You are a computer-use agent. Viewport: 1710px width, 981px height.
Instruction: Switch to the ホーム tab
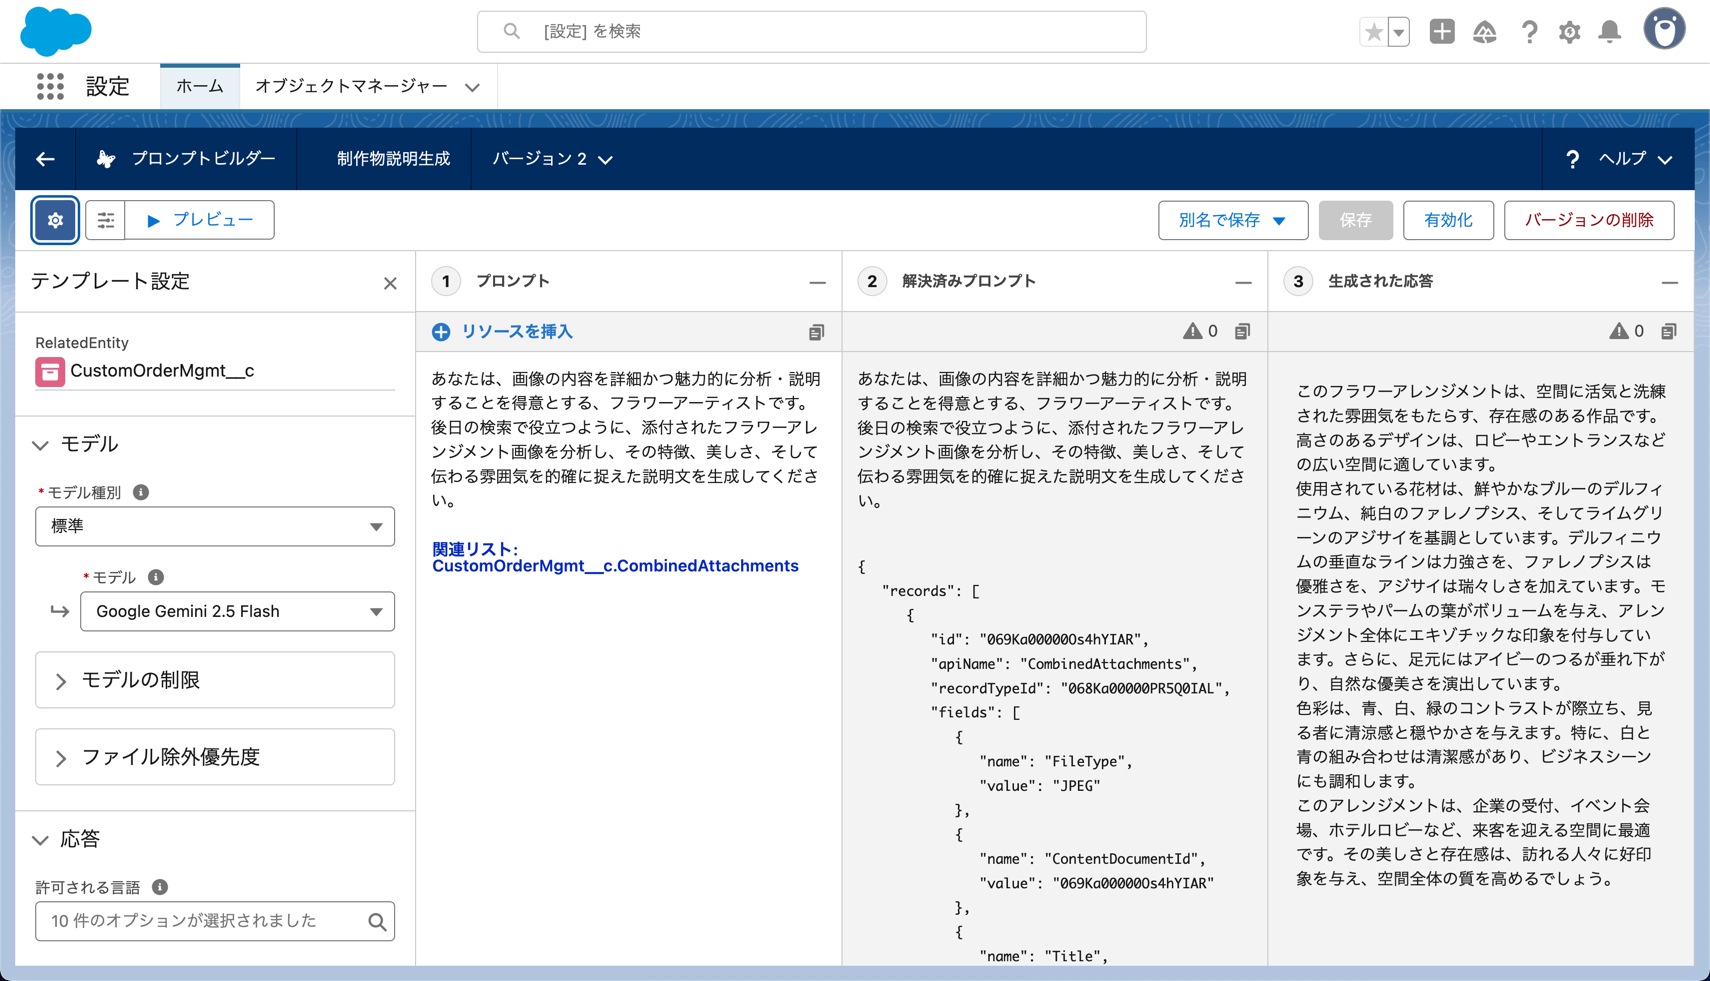200,87
